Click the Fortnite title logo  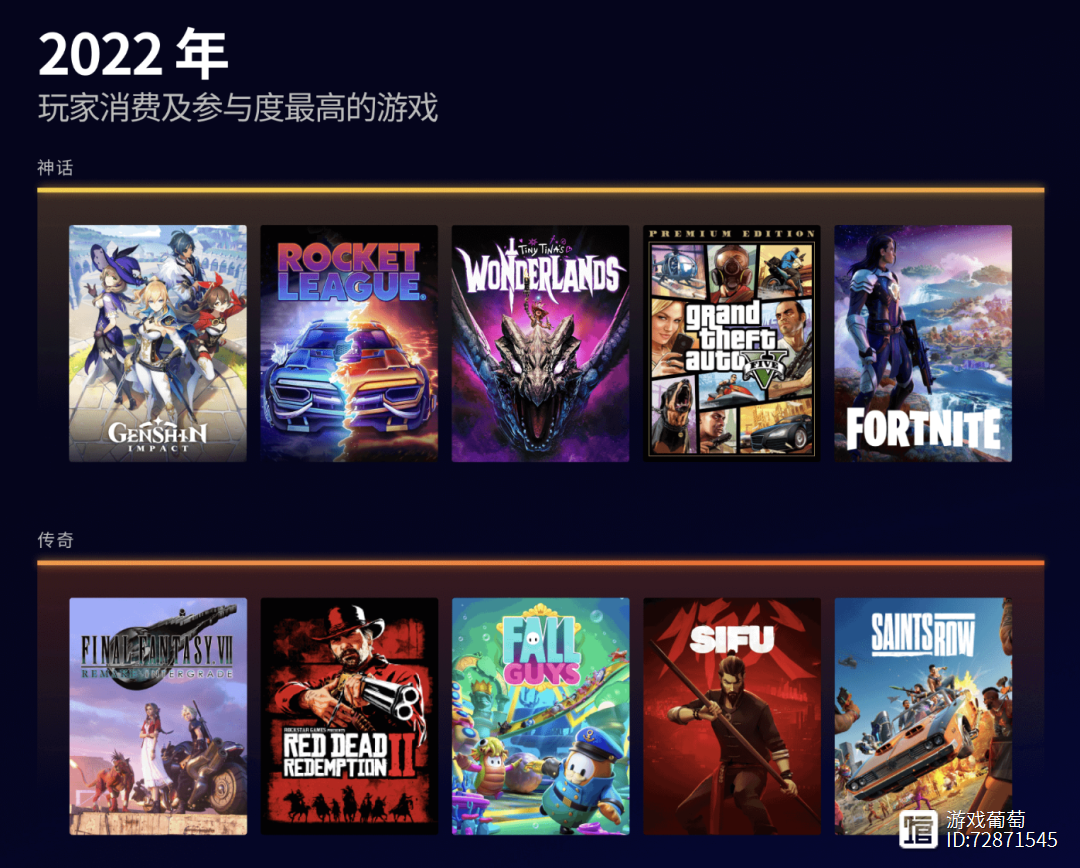click(x=924, y=428)
